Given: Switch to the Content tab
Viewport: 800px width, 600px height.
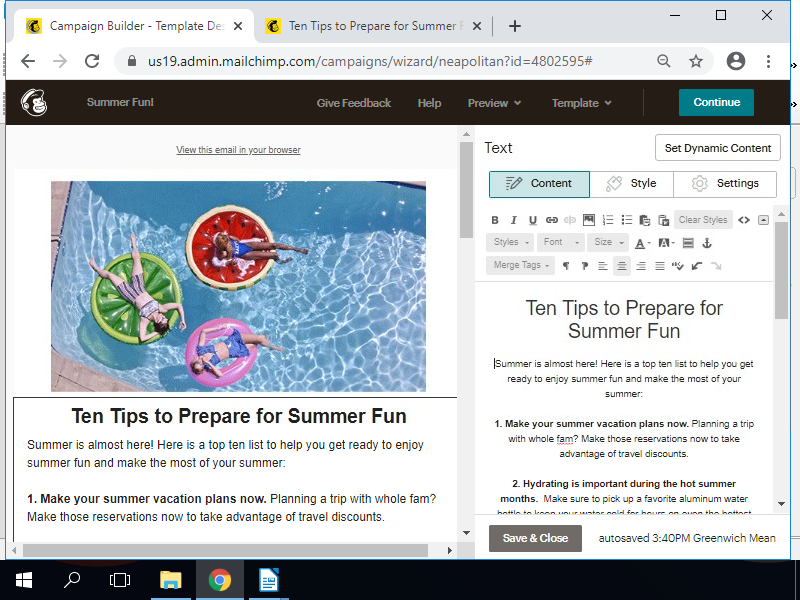Looking at the screenshot, I should (x=539, y=184).
